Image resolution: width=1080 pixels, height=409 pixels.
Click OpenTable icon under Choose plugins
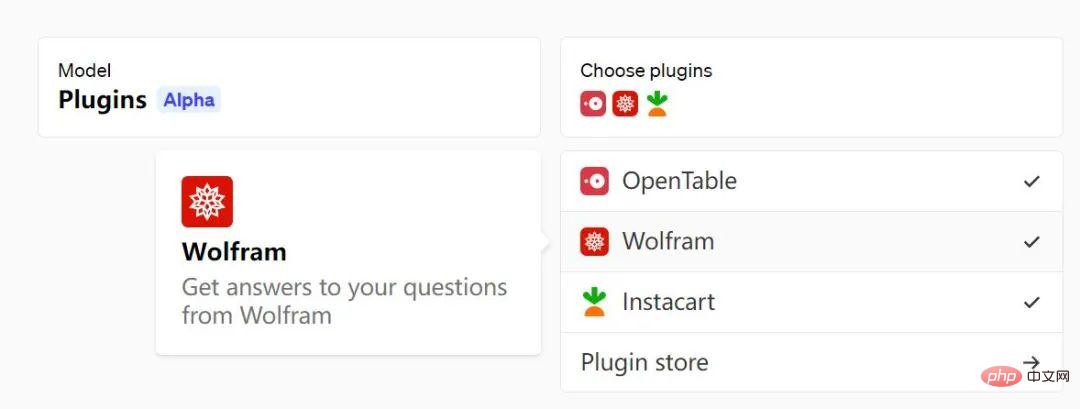click(593, 104)
